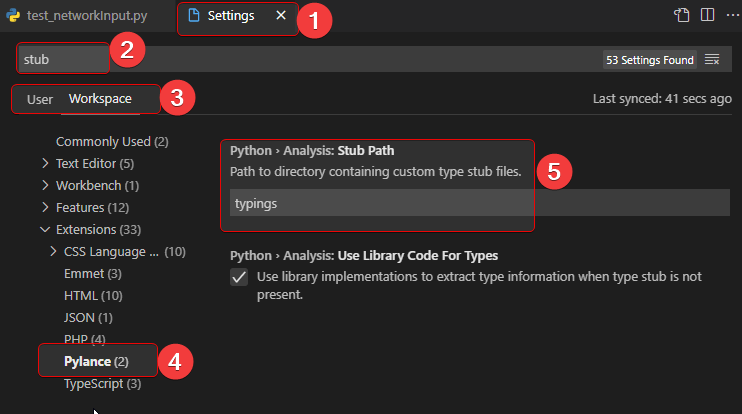Select TypeScript (3) extension category

pos(103,384)
